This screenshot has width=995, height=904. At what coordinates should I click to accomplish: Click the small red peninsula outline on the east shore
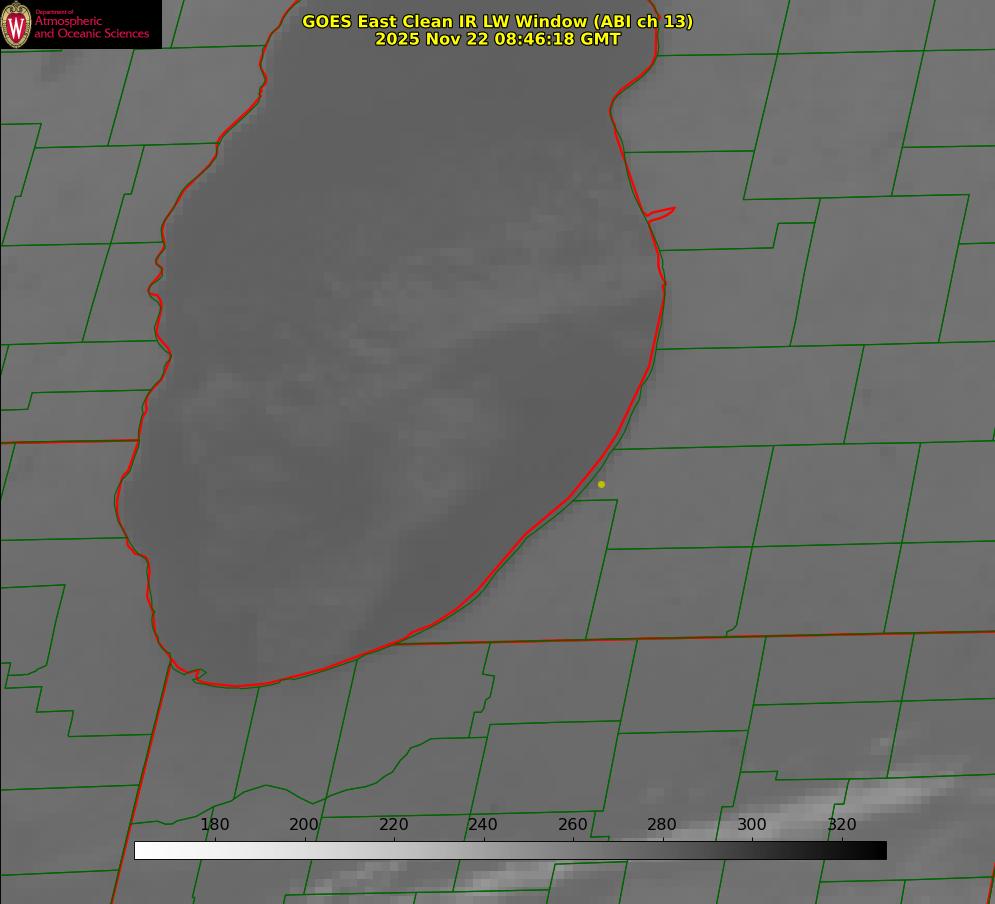[661, 213]
